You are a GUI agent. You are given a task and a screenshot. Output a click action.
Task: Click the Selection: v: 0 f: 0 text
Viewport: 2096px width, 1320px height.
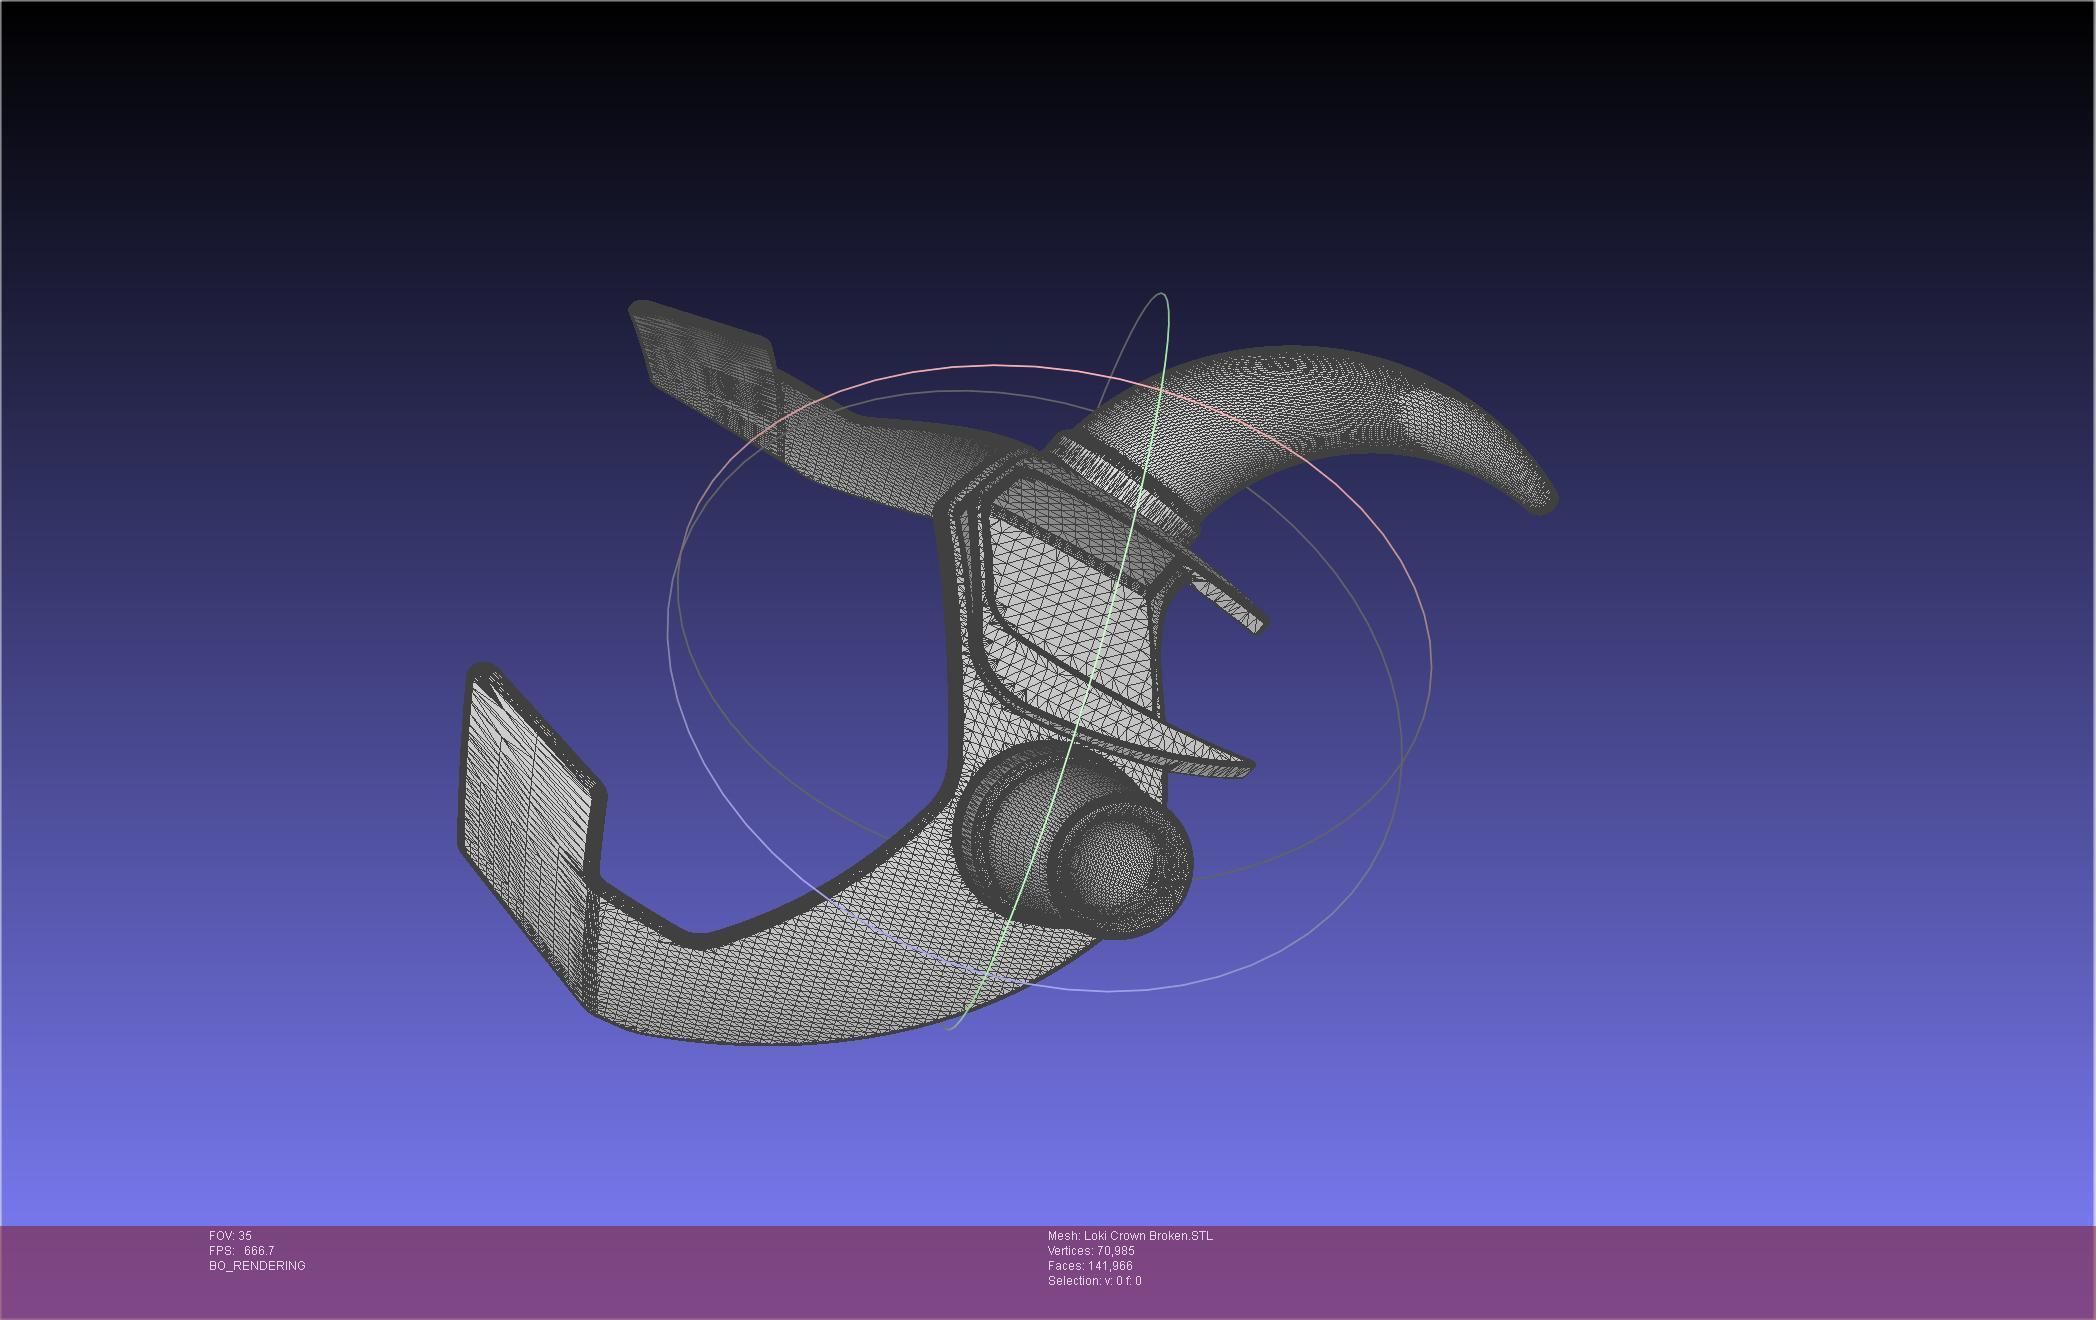[1094, 1281]
